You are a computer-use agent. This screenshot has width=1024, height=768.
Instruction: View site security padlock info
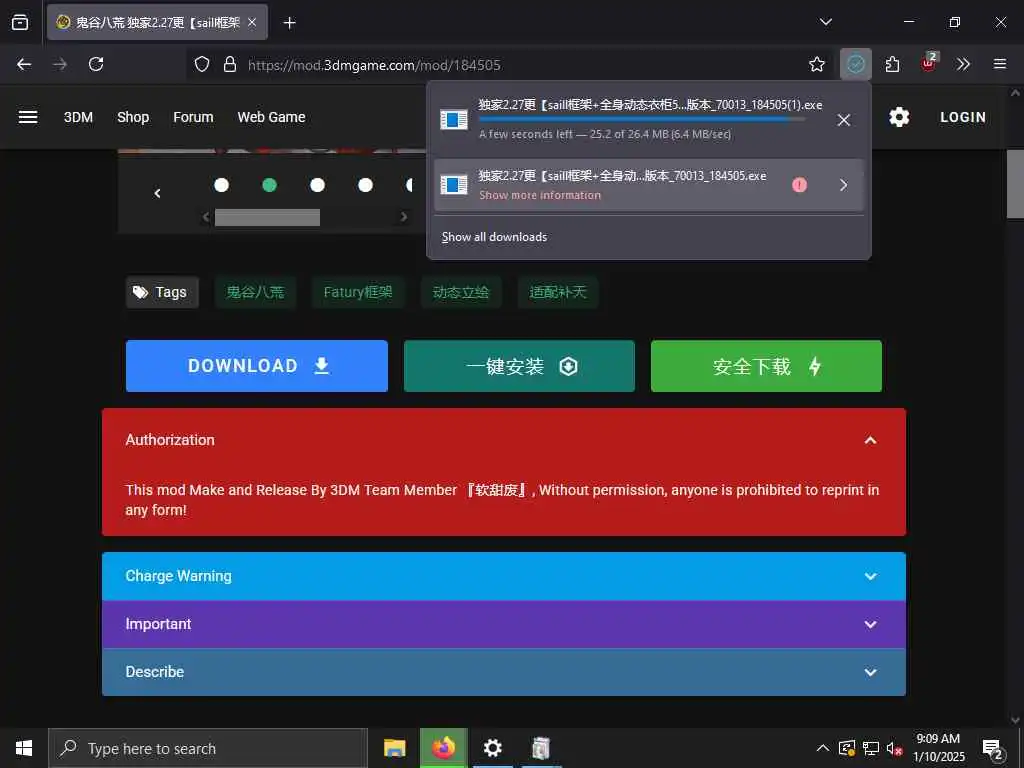230,64
